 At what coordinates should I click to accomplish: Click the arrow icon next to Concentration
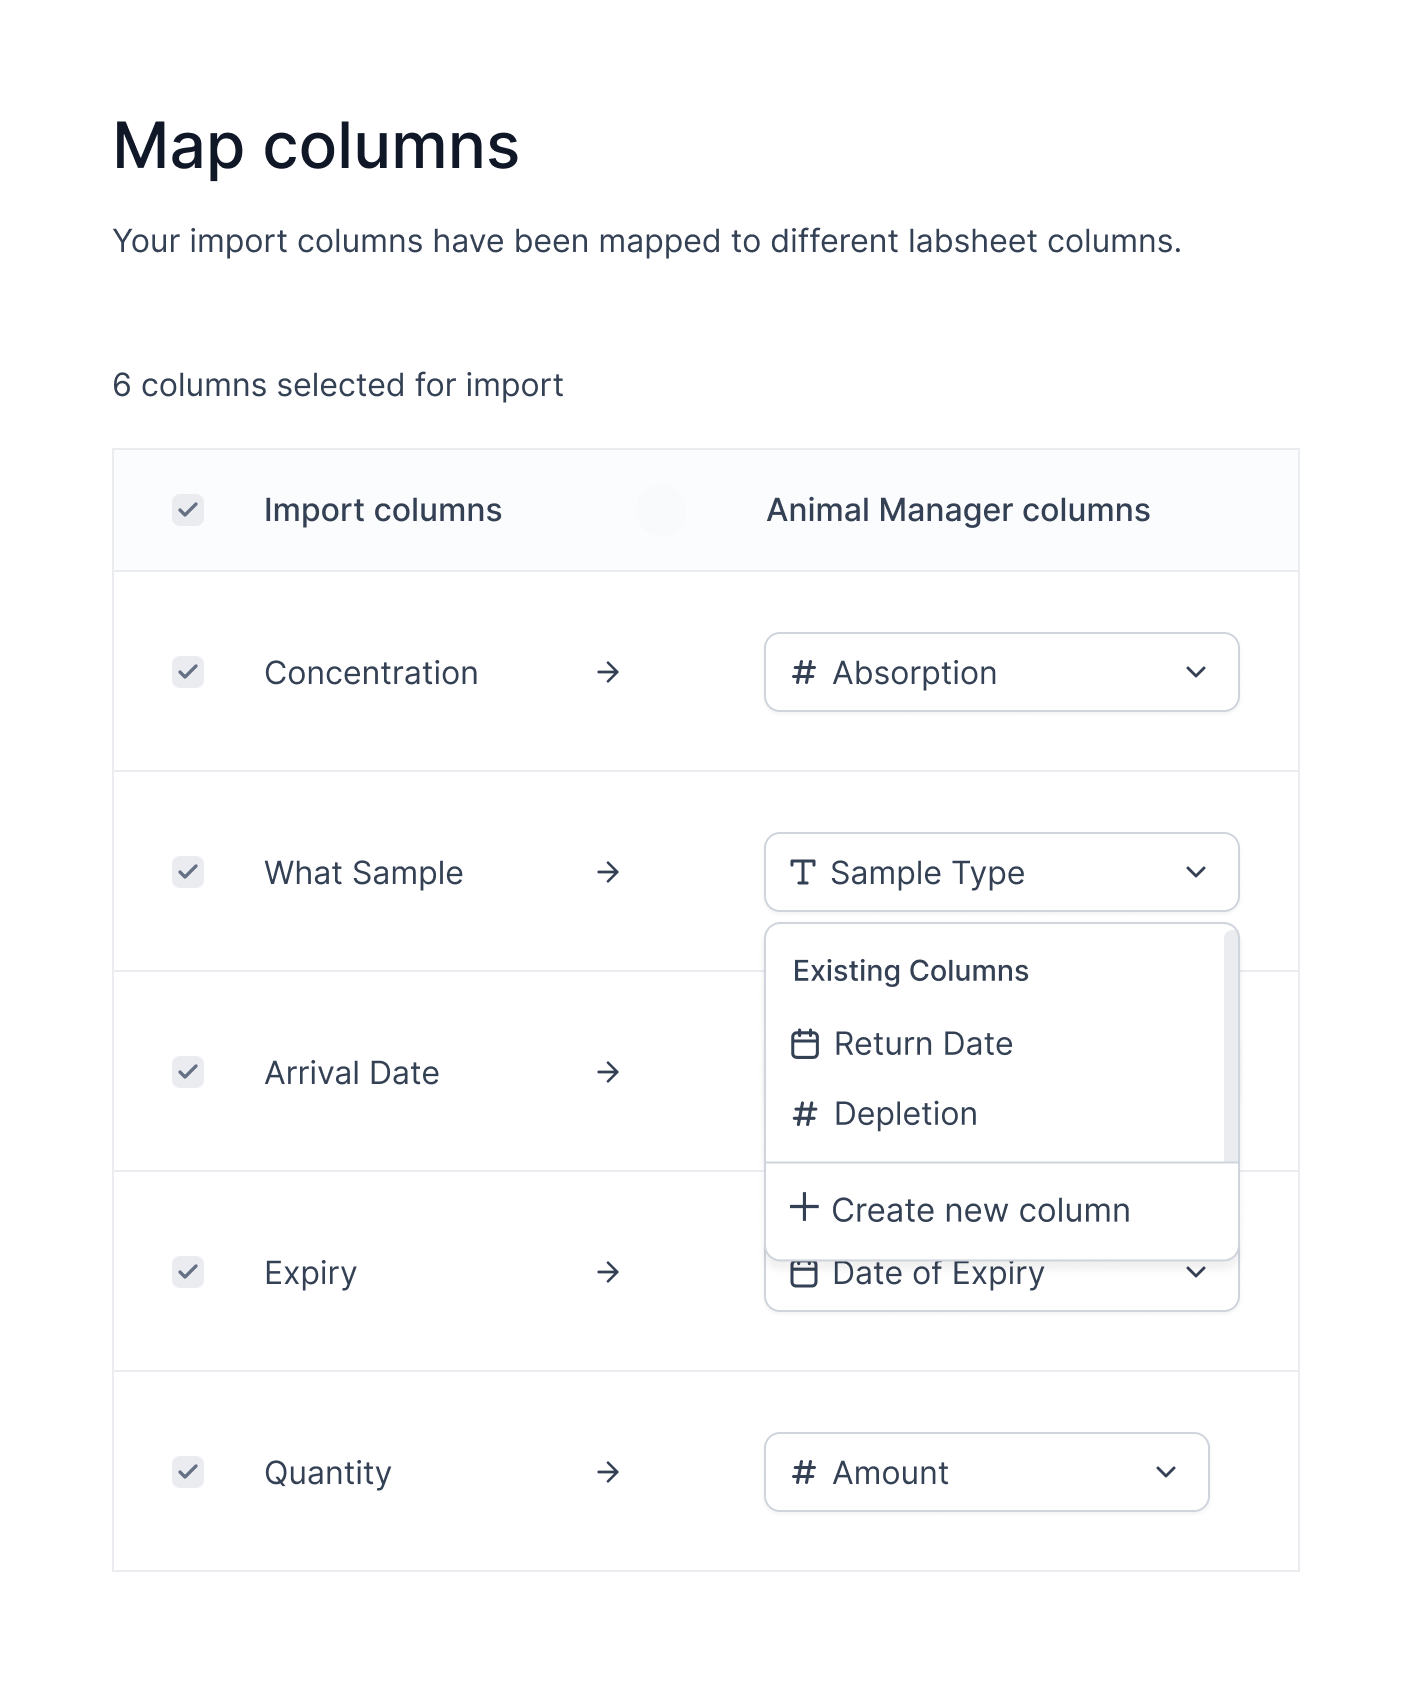point(608,672)
